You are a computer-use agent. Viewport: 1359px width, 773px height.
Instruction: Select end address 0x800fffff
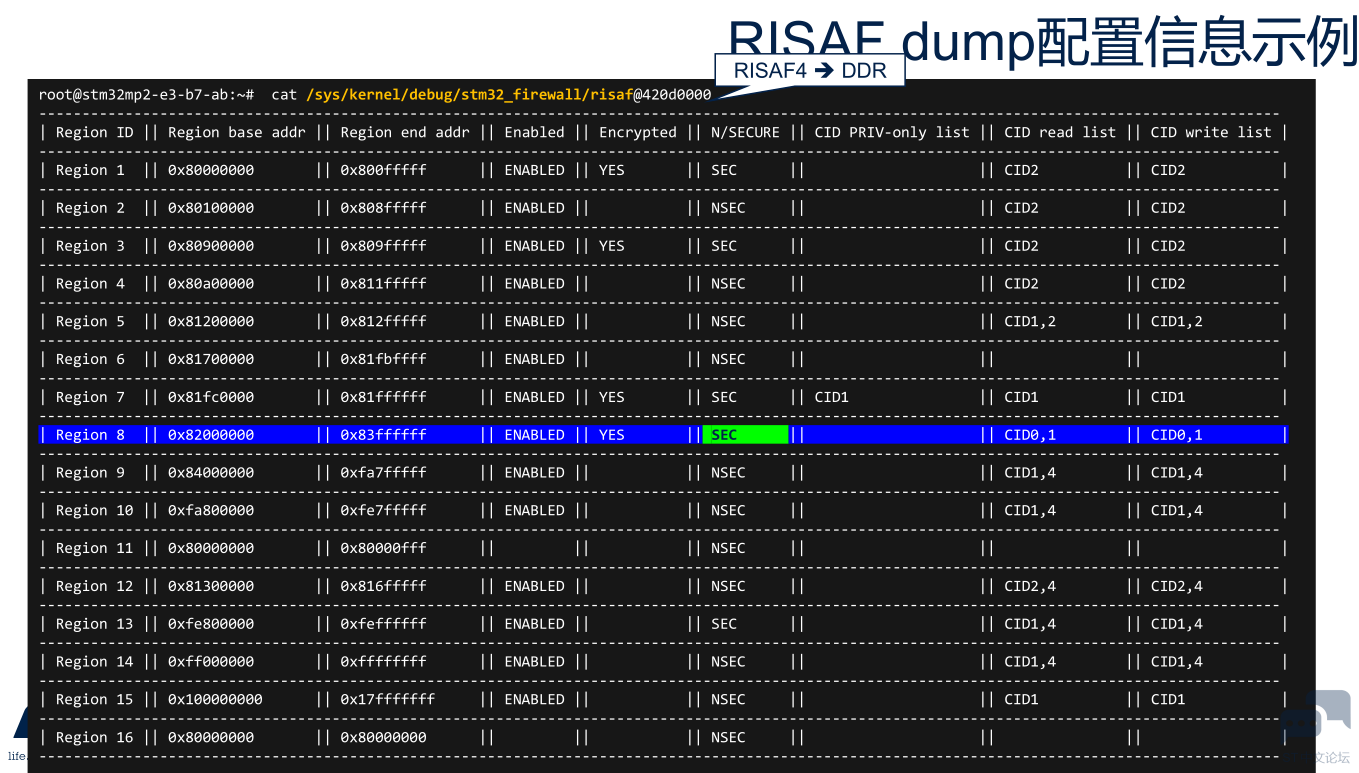(384, 170)
